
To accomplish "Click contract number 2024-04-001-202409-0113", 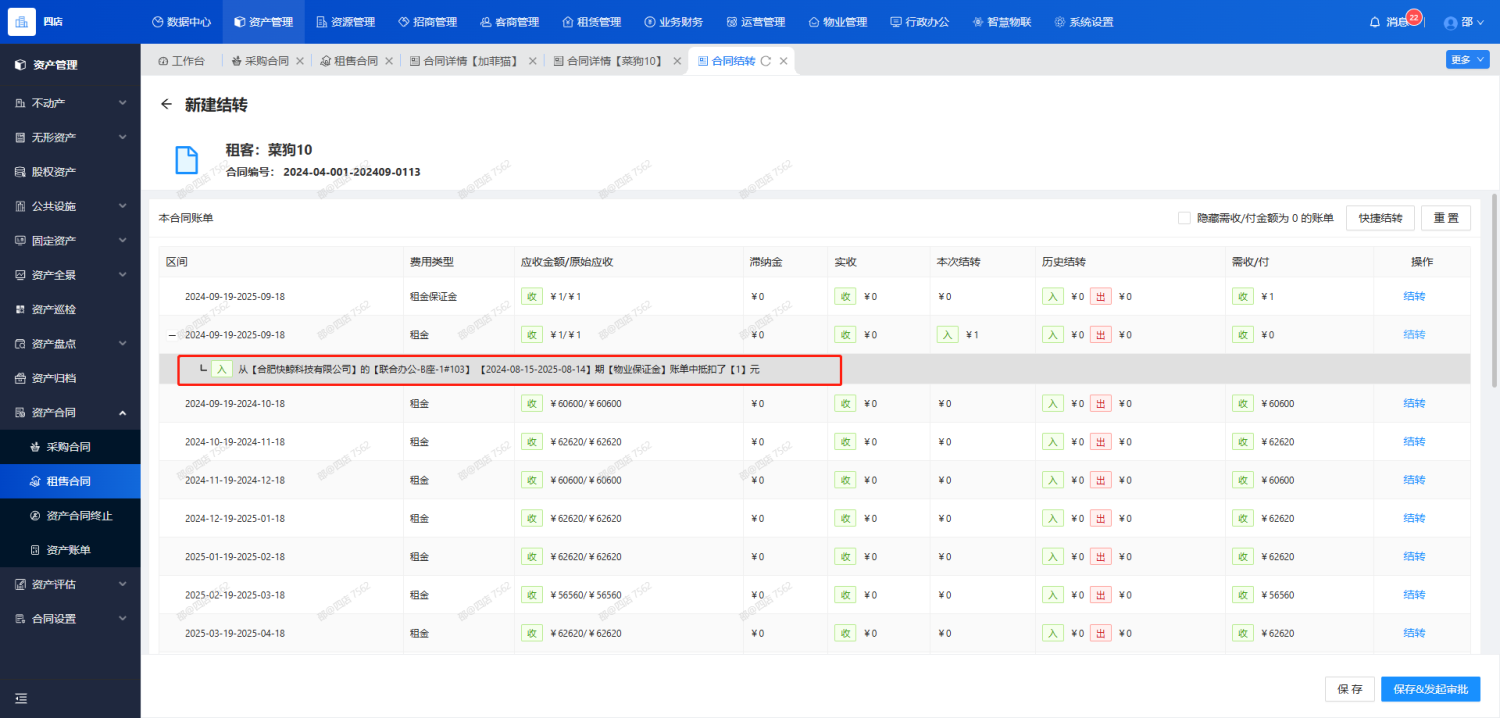I will pos(352,172).
